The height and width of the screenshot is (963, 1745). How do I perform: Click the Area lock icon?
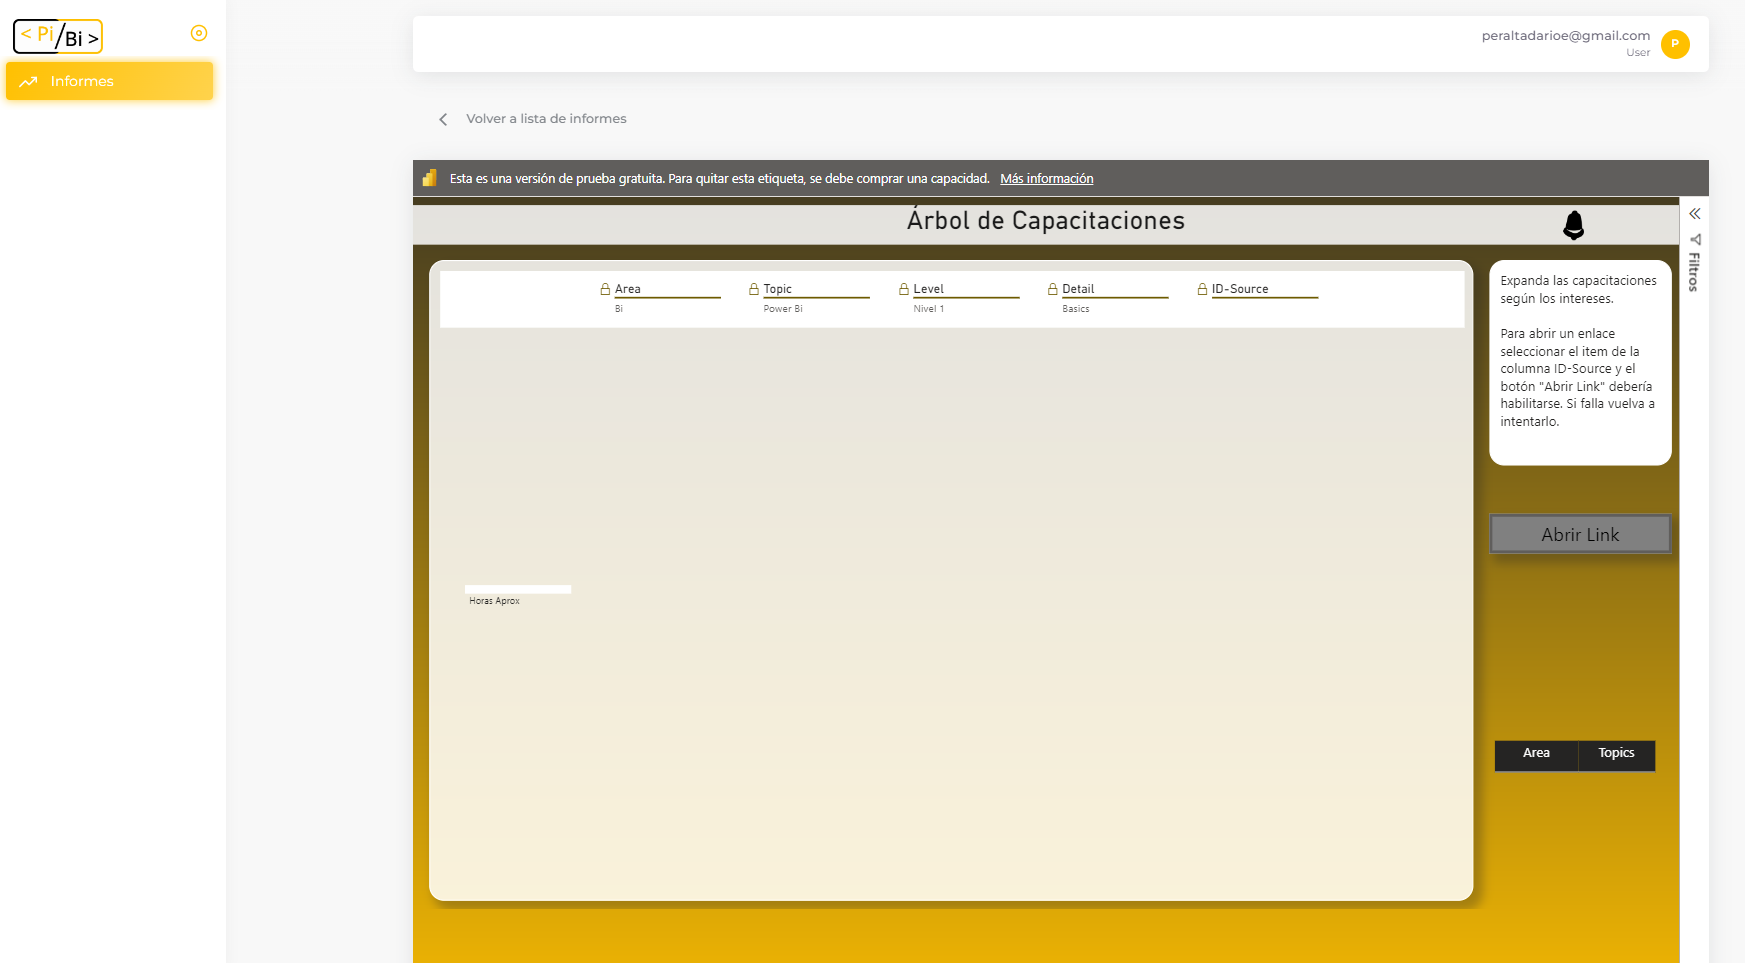coord(605,289)
